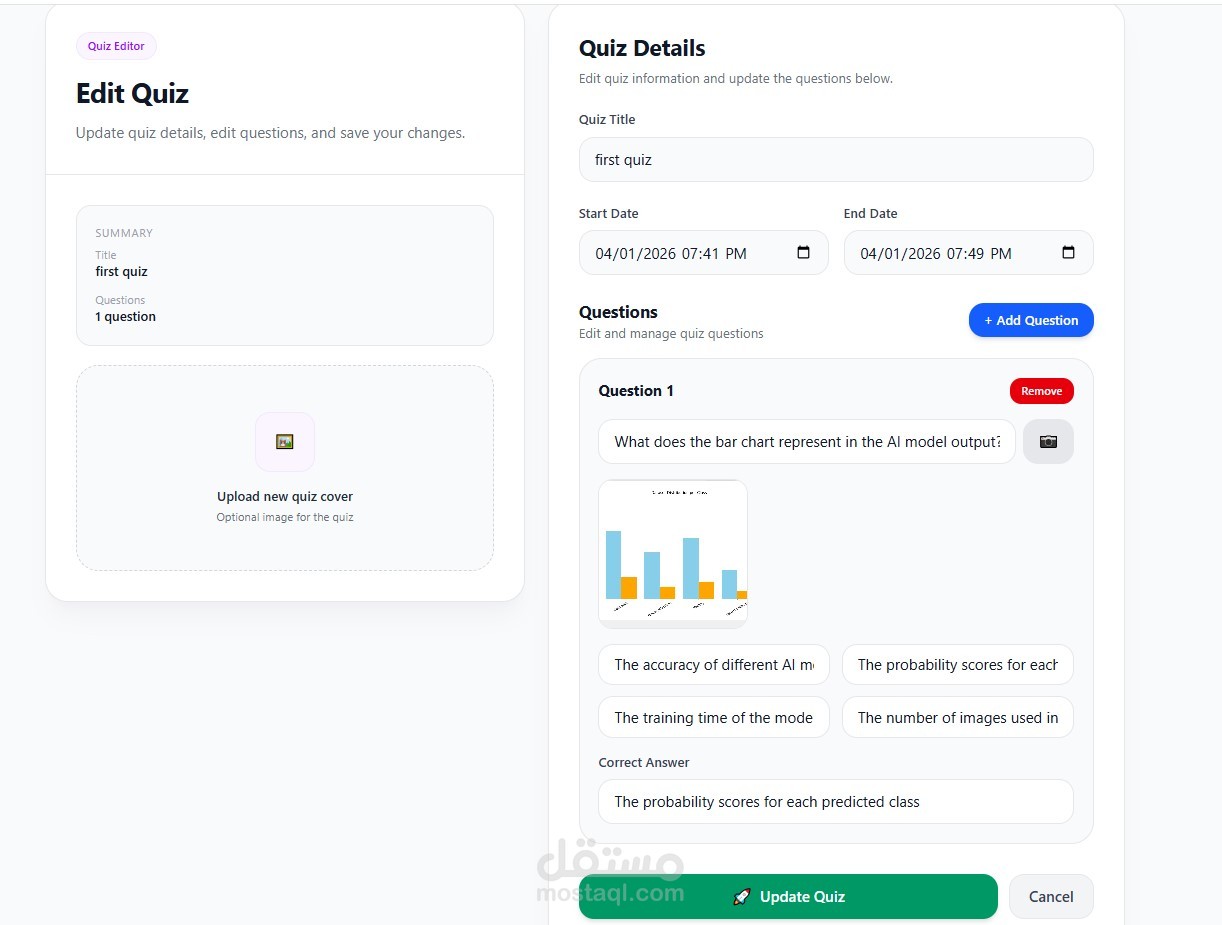Open the Start Date calendar picker icon
Screen dimensions: 1222x925
803,253
